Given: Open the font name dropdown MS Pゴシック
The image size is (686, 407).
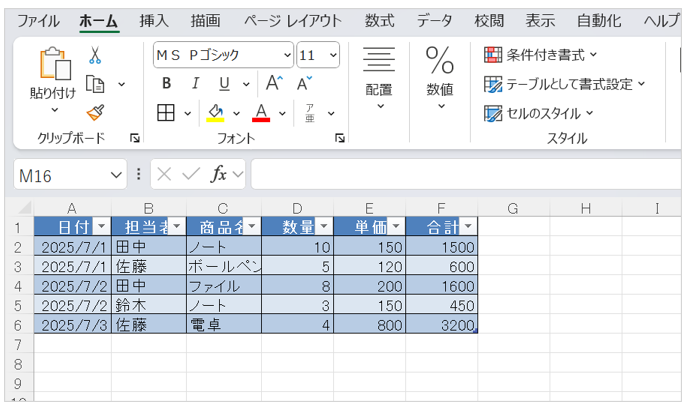Looking at the screenshot, I should click(287, 55).
